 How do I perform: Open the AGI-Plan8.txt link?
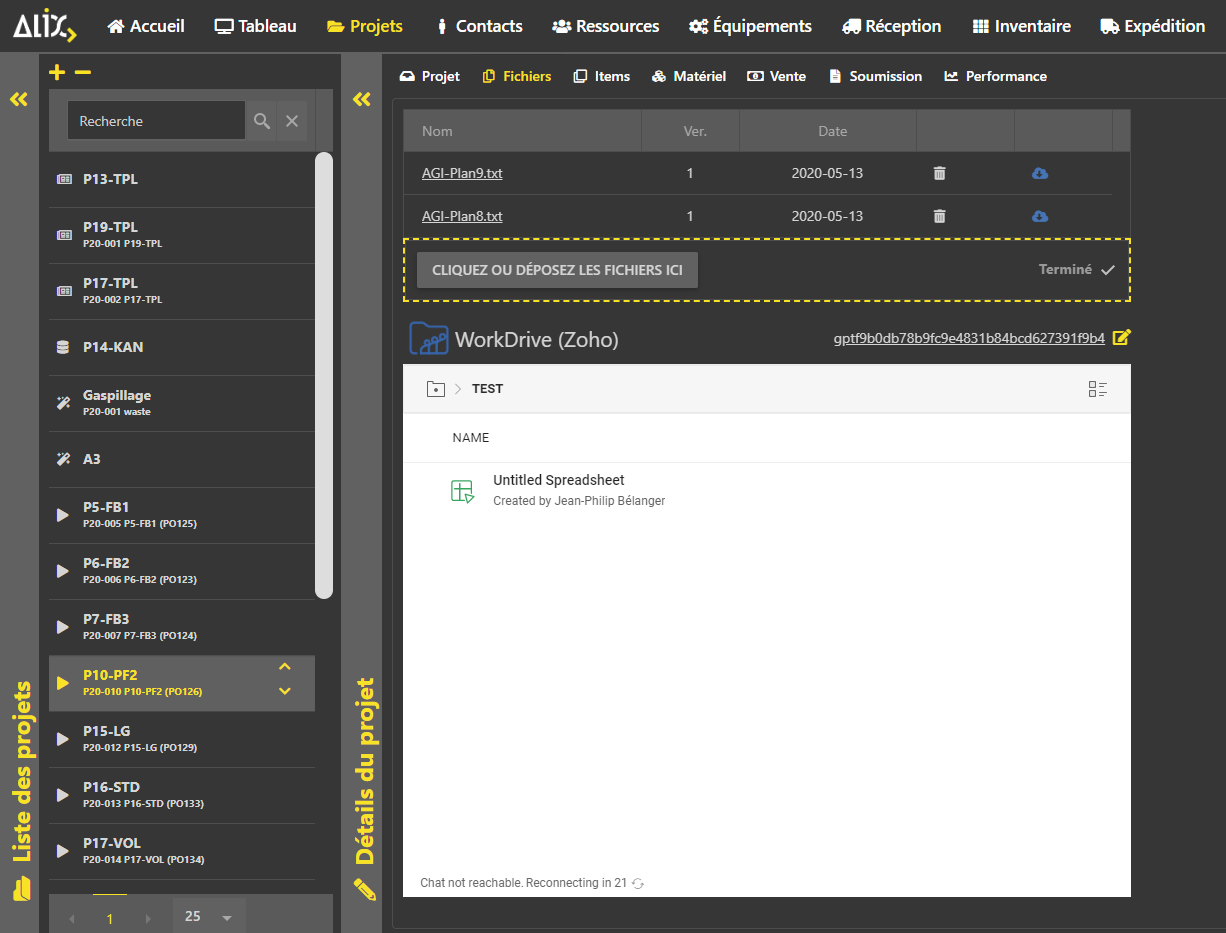[x=462, y=216]
